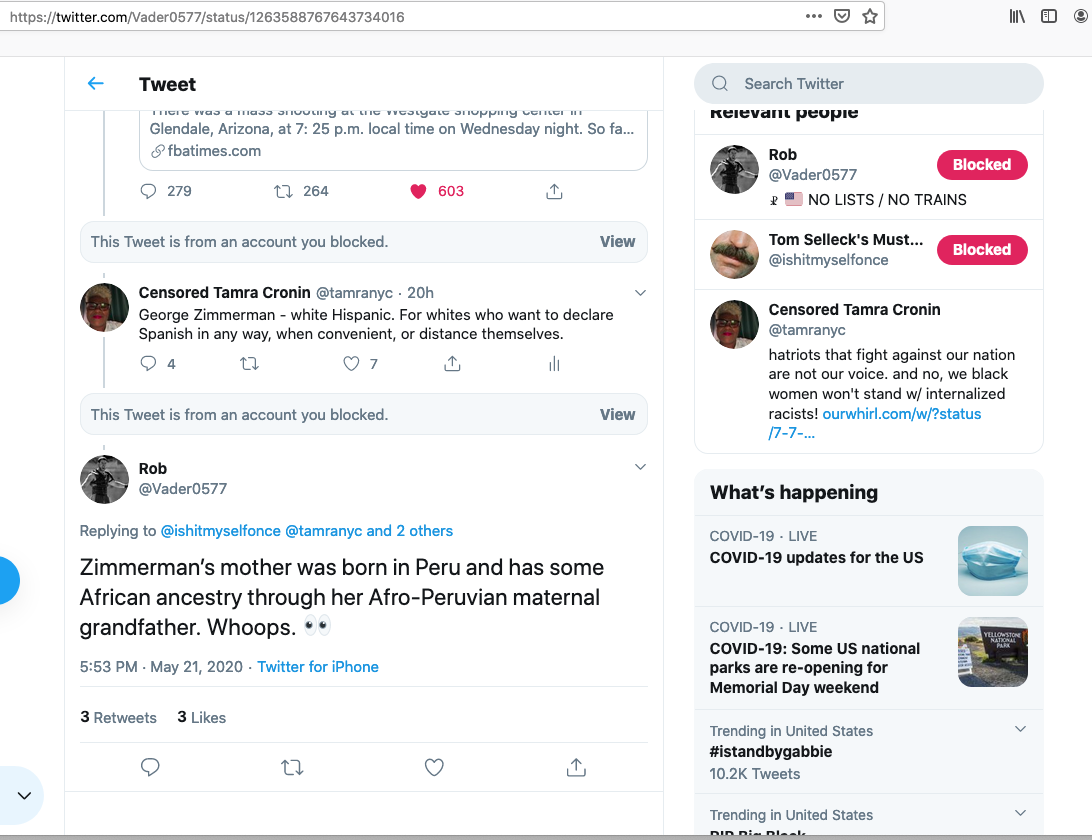The height and width of the screenshot is (840, 1092).
Task: Retweet Rob's main tweet
Action: [292, 767]
